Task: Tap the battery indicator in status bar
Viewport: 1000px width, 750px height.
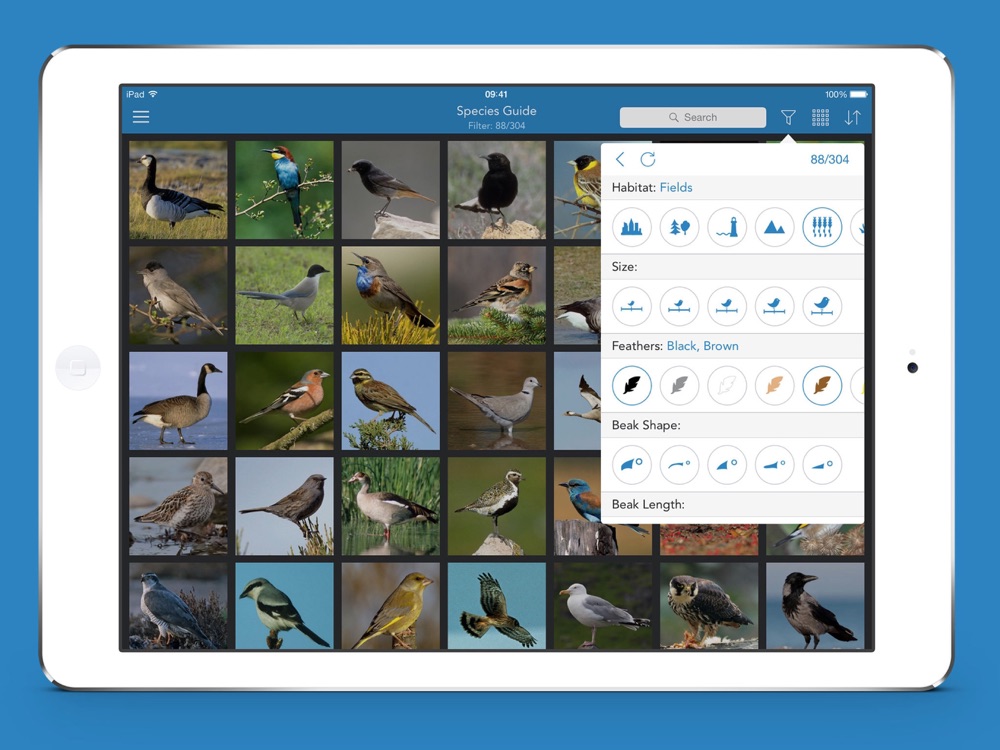Action: (858, 94)
